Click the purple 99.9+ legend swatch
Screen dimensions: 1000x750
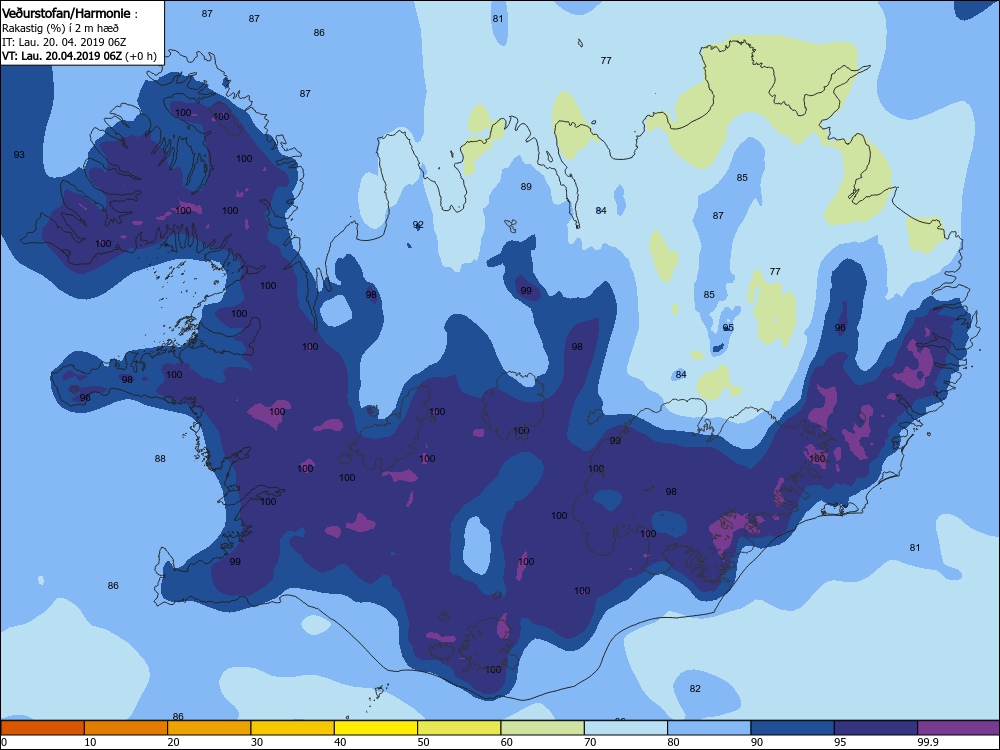click(x=959, y=728)
